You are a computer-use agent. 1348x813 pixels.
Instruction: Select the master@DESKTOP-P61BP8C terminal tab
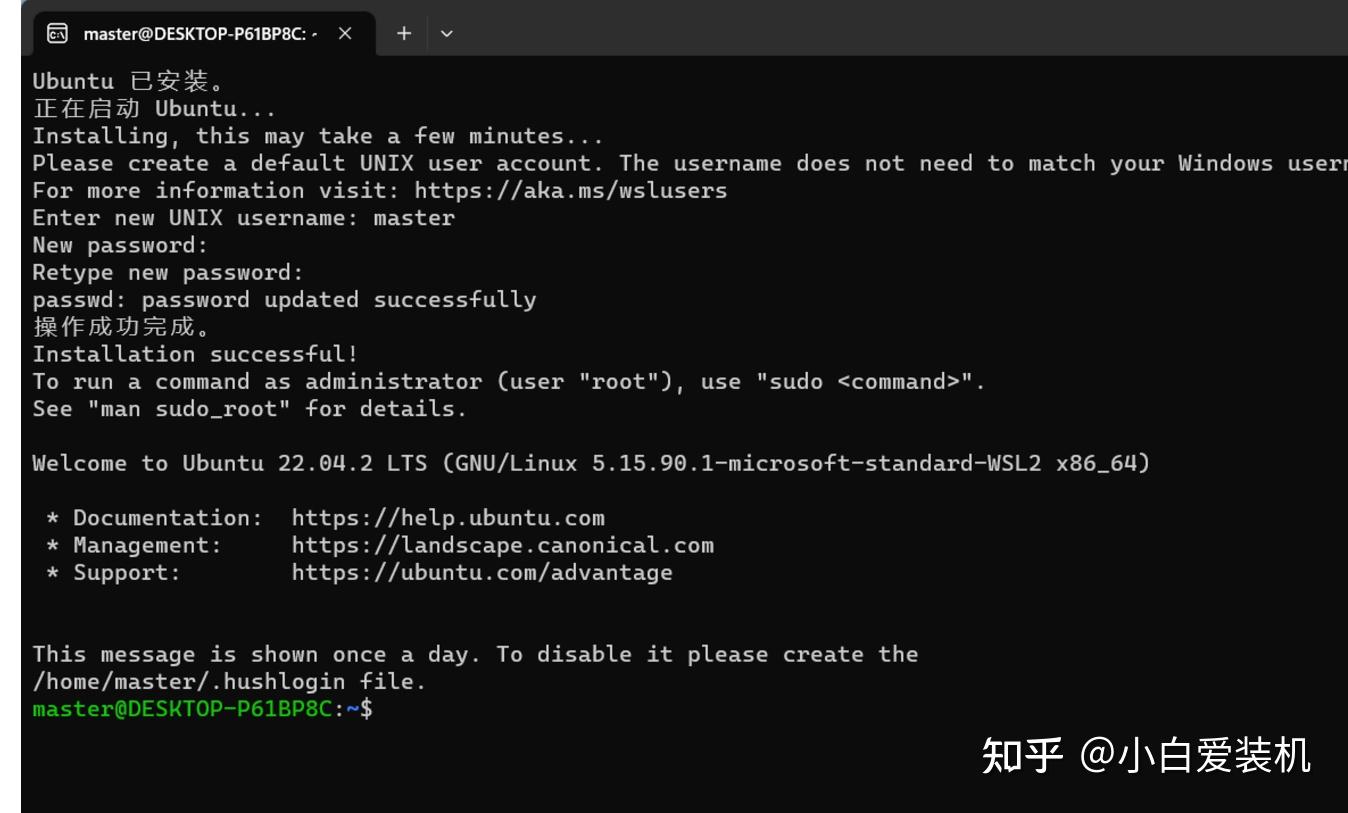tap(200, 32)
